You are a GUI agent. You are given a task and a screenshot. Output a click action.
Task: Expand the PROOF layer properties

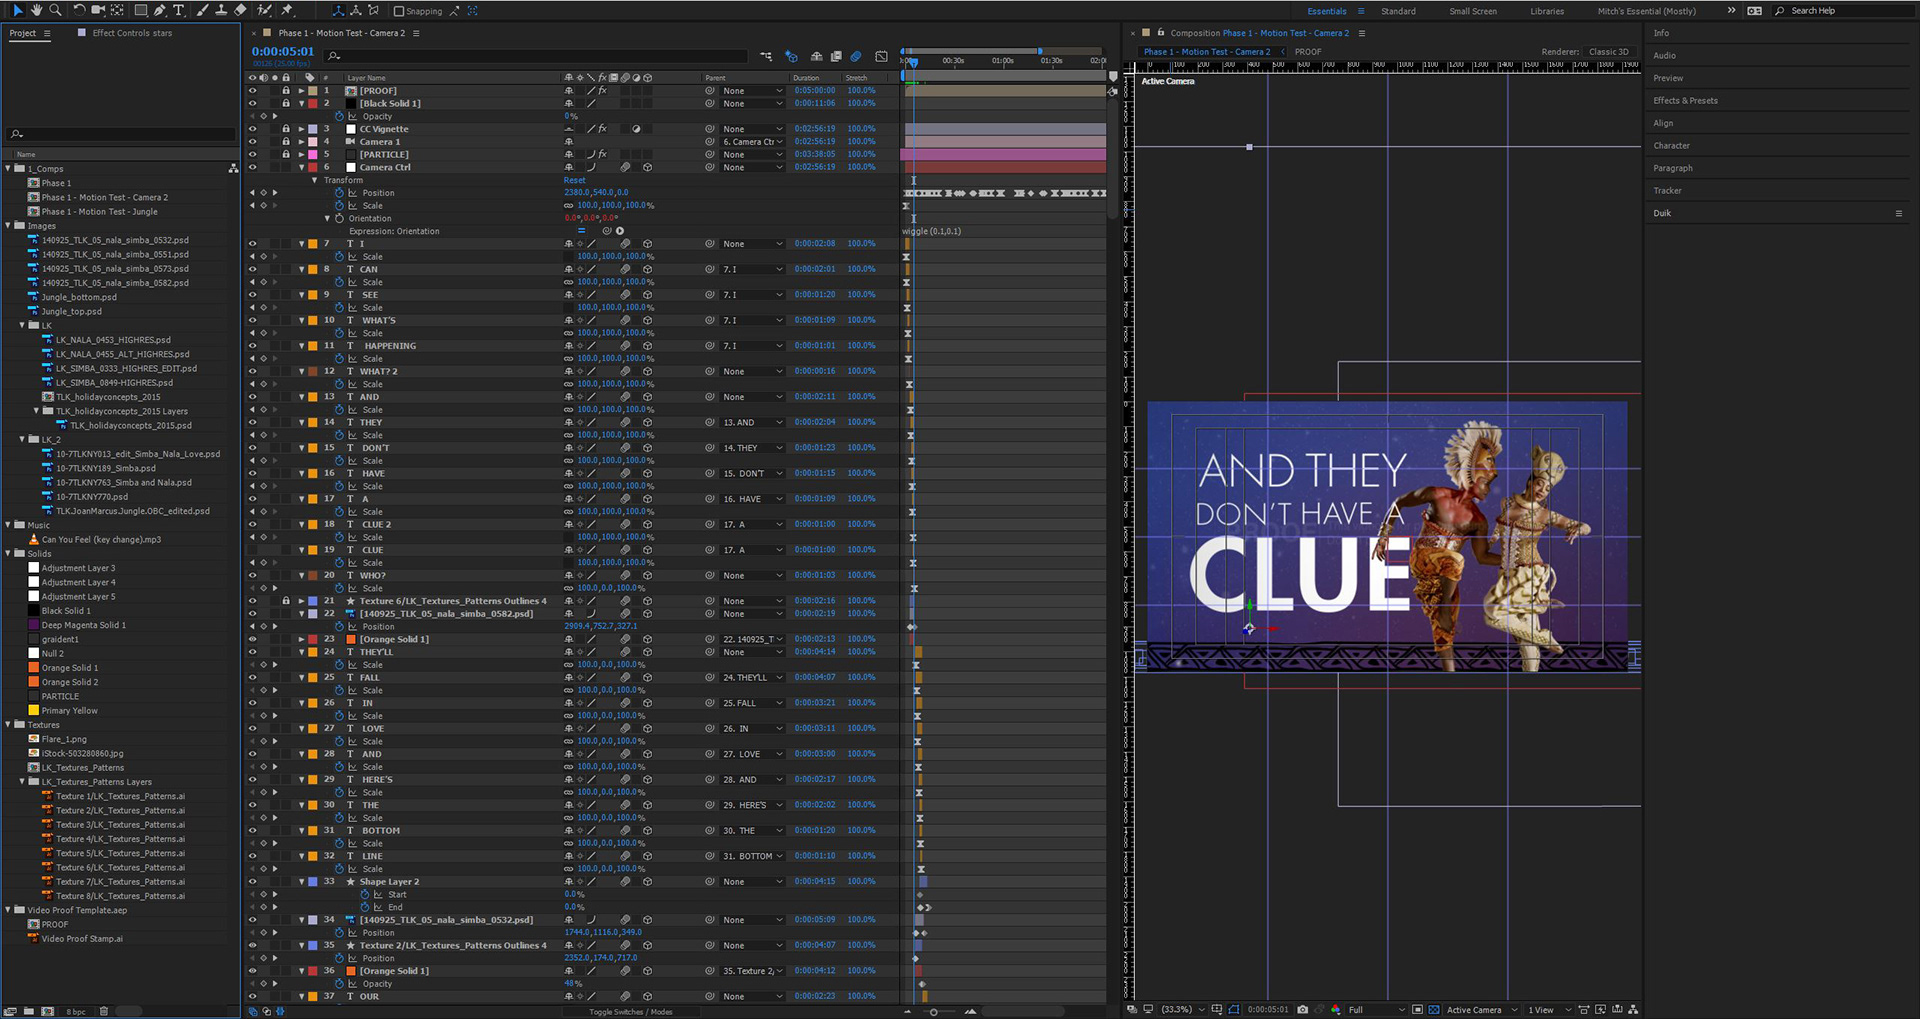click(301, 90)
